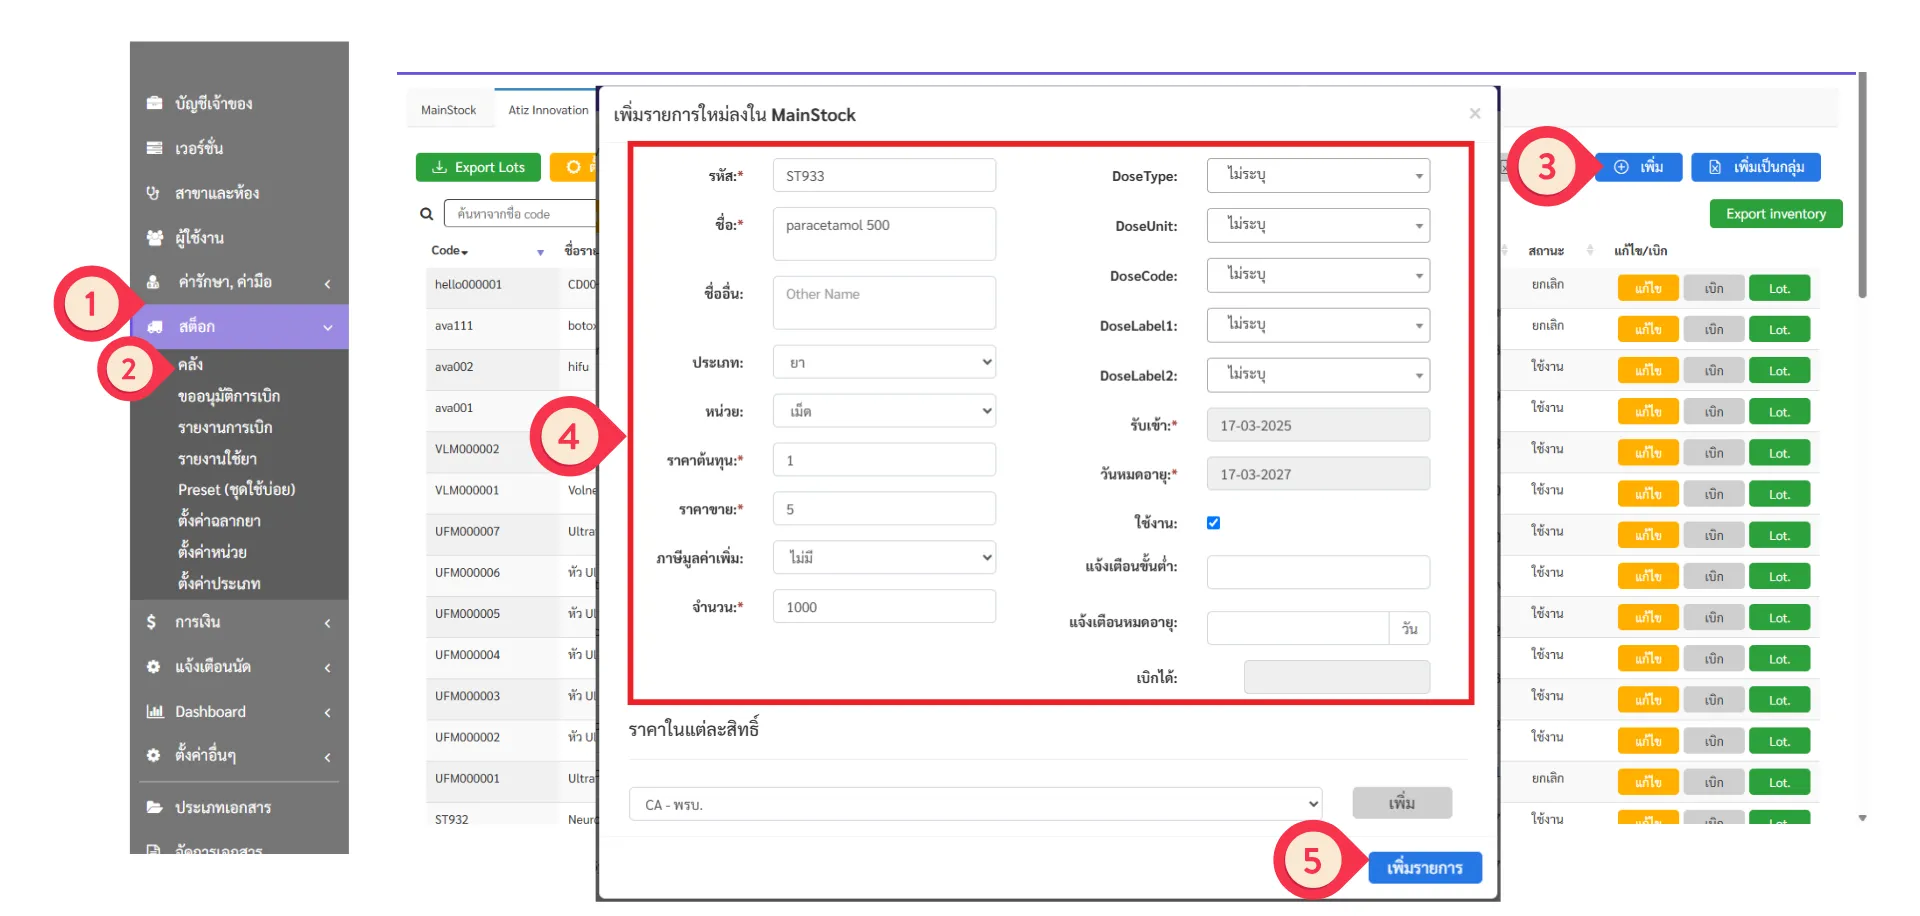Click the magnifier search icon
The width and height of the screenshot is (1920, 916).
pyautogui.click(x=426, y=214)
